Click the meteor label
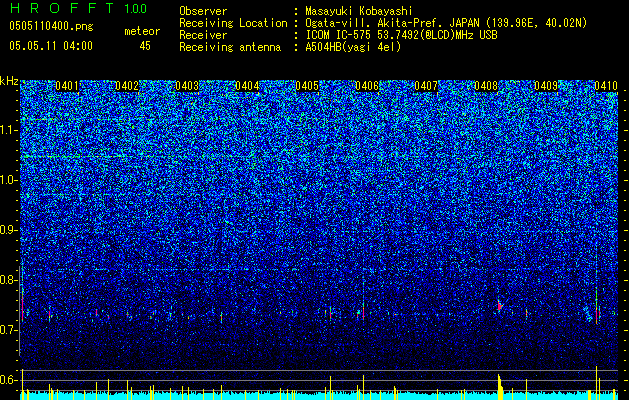The height and width of the screenshot is (400, 629). 142,31
